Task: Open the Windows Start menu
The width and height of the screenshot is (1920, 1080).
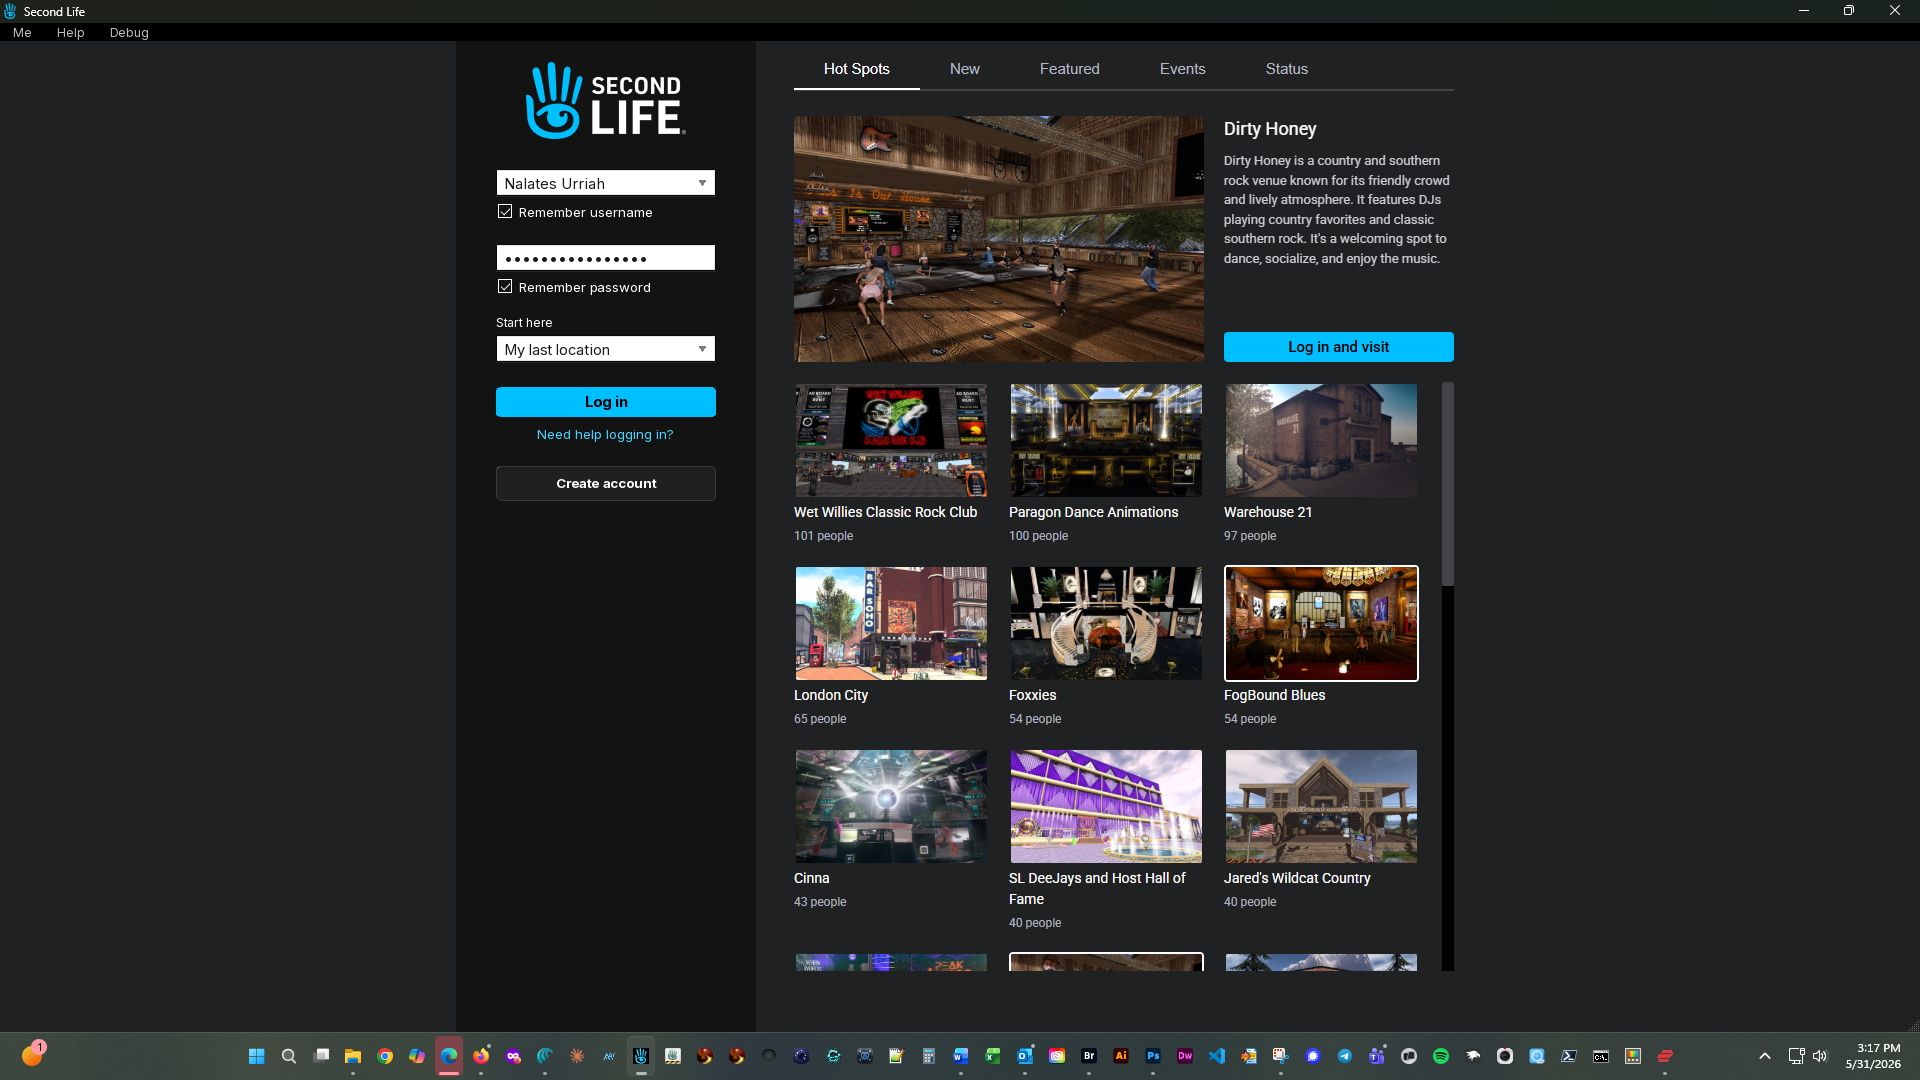Action: coord(257,1056)
